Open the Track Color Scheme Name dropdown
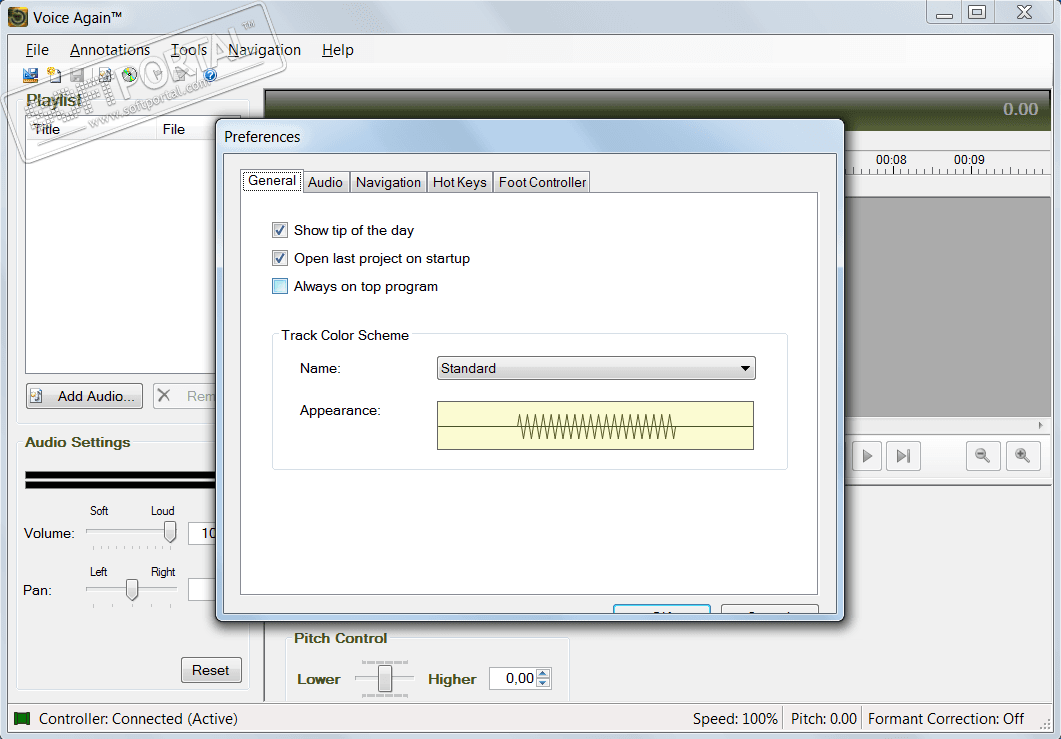The width and height of the screenshot is (1061, 739). point(595,368)
